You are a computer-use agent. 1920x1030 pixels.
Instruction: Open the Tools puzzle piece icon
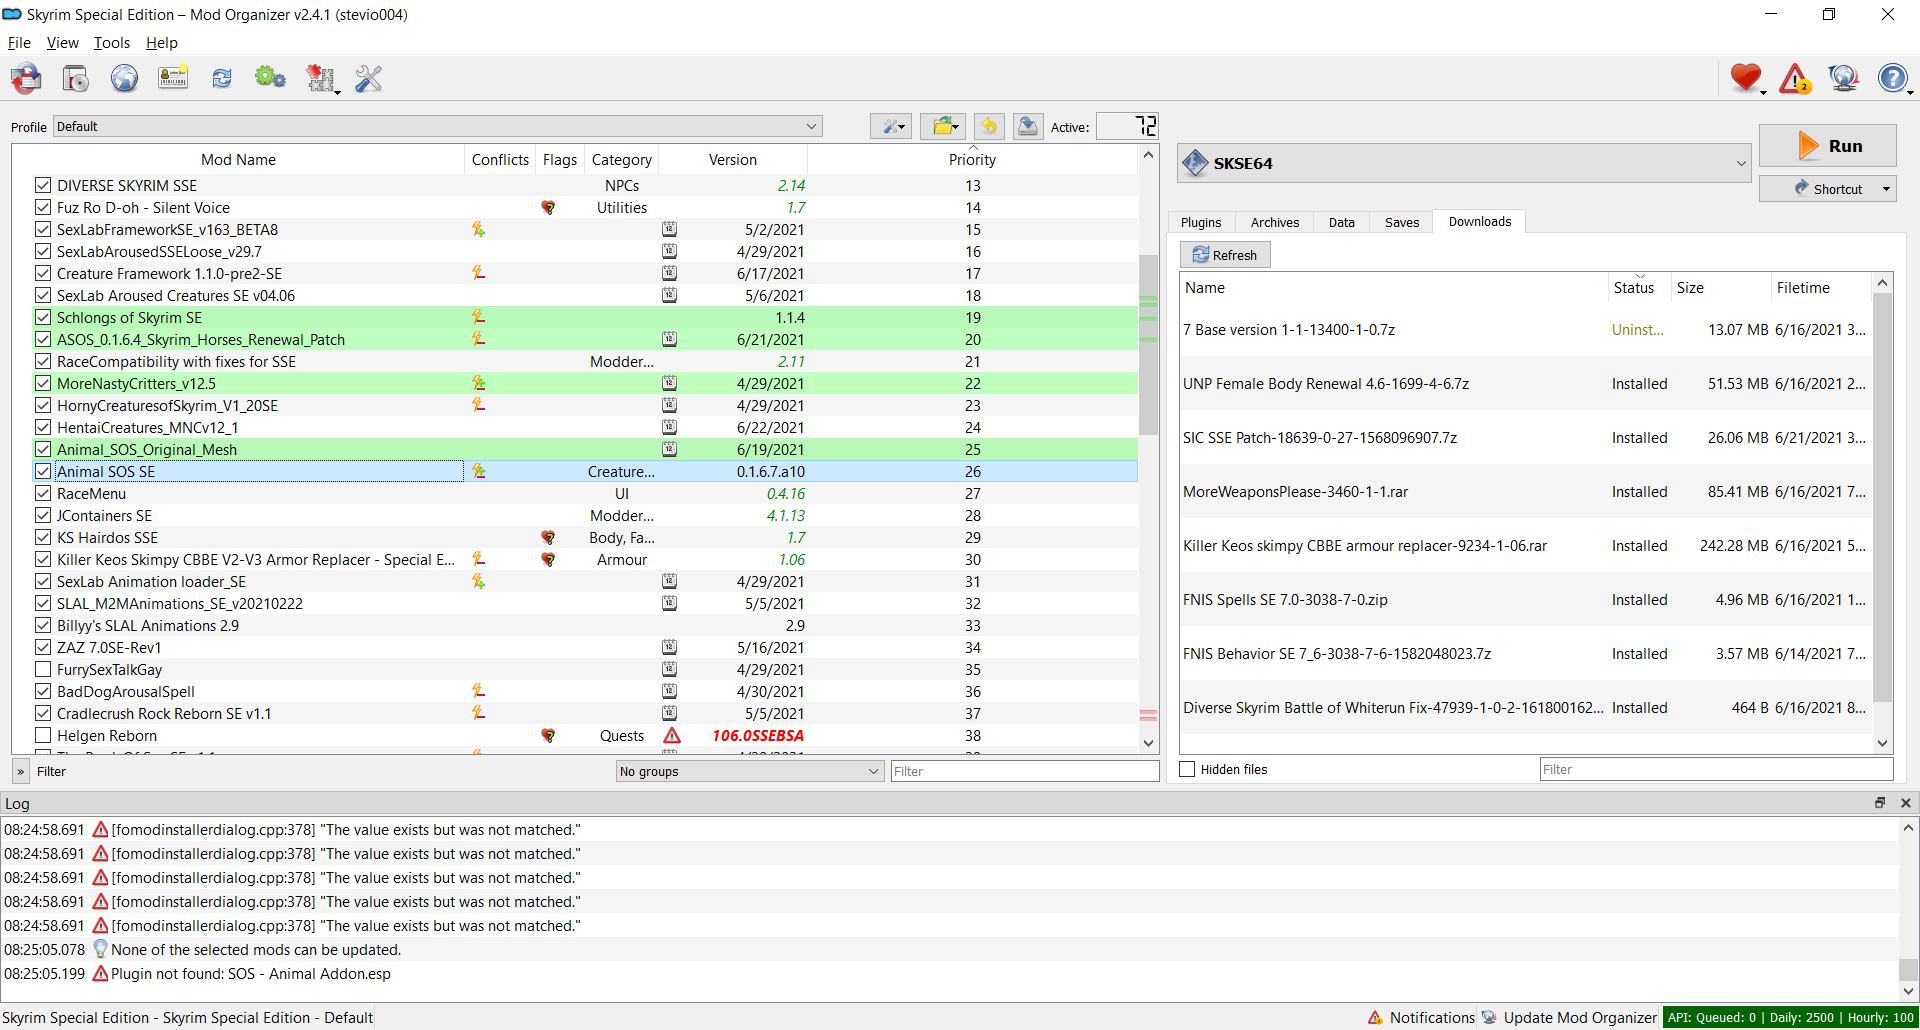320,78
